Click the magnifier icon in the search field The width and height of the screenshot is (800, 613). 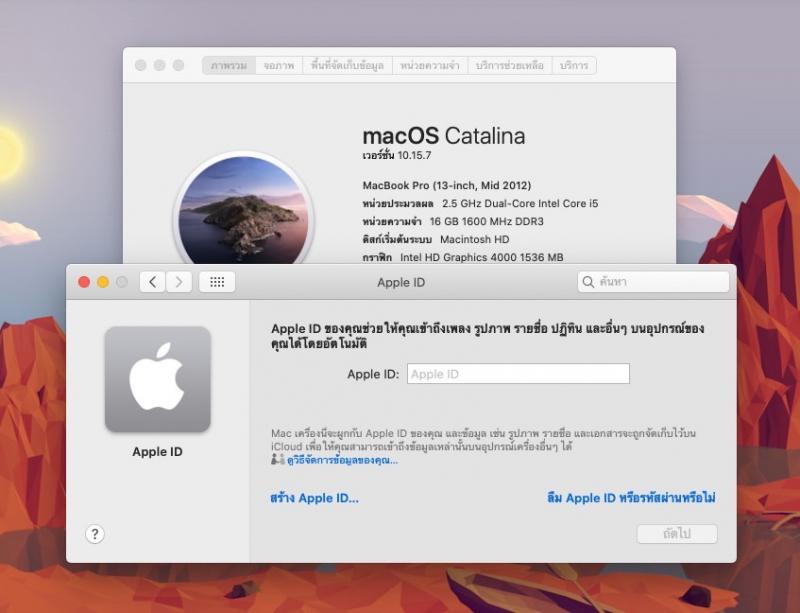[588, 282]
